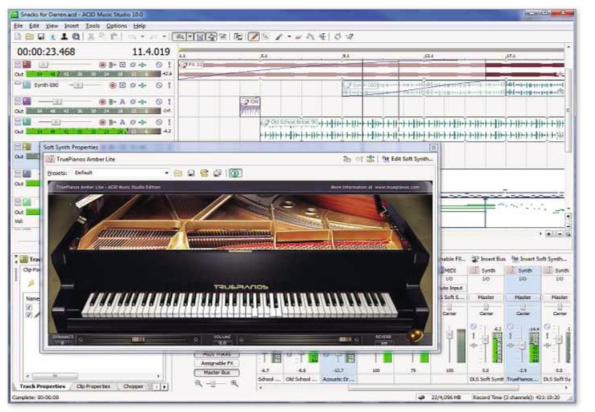Select the Paint brush tool in toolbar
595x412 pixels.
pyautogui.click(x=279, y=37)
